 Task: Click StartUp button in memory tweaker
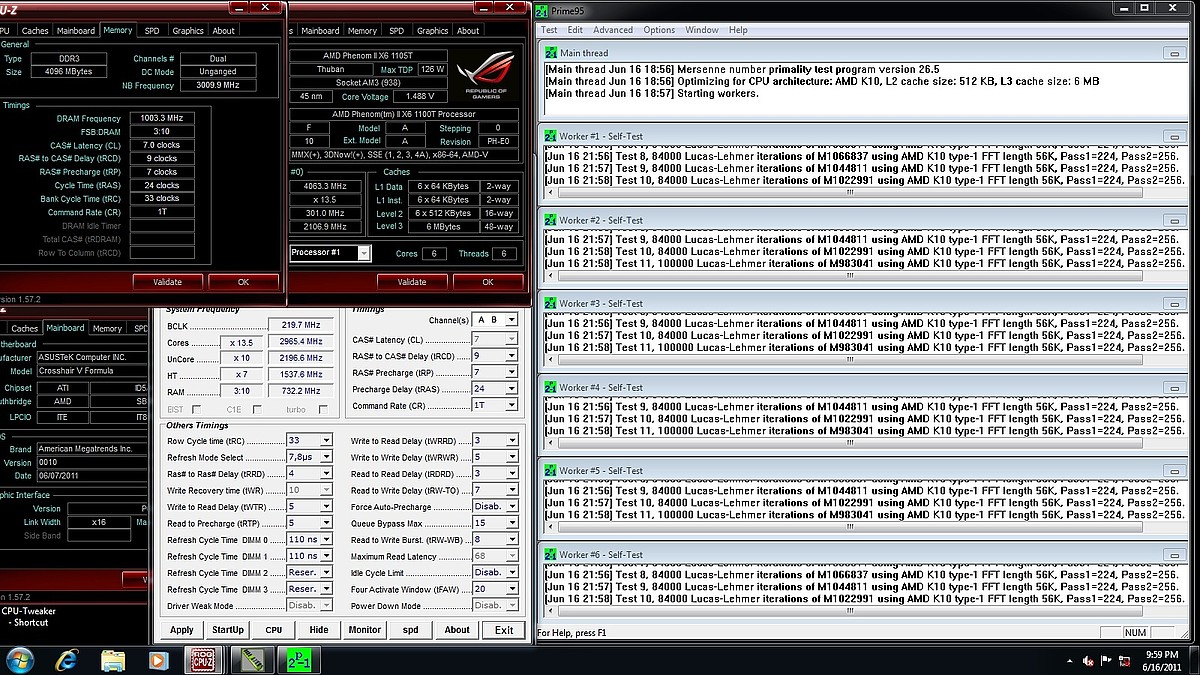click(x=228, y=630)
